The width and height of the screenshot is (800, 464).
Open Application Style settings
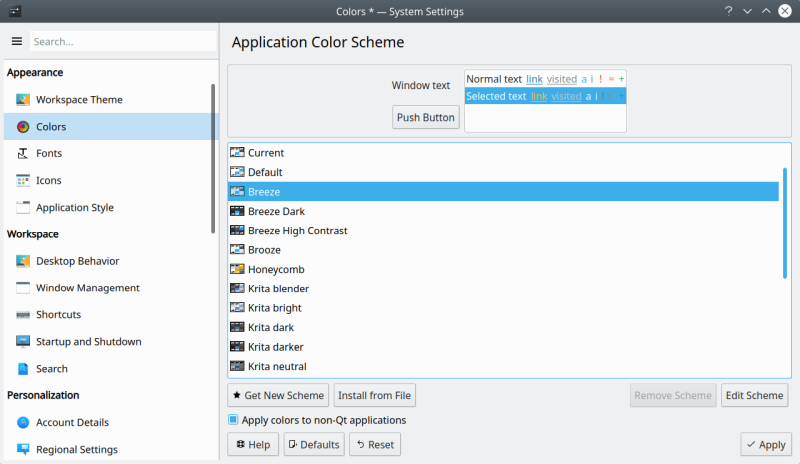[x=74, y=208]
